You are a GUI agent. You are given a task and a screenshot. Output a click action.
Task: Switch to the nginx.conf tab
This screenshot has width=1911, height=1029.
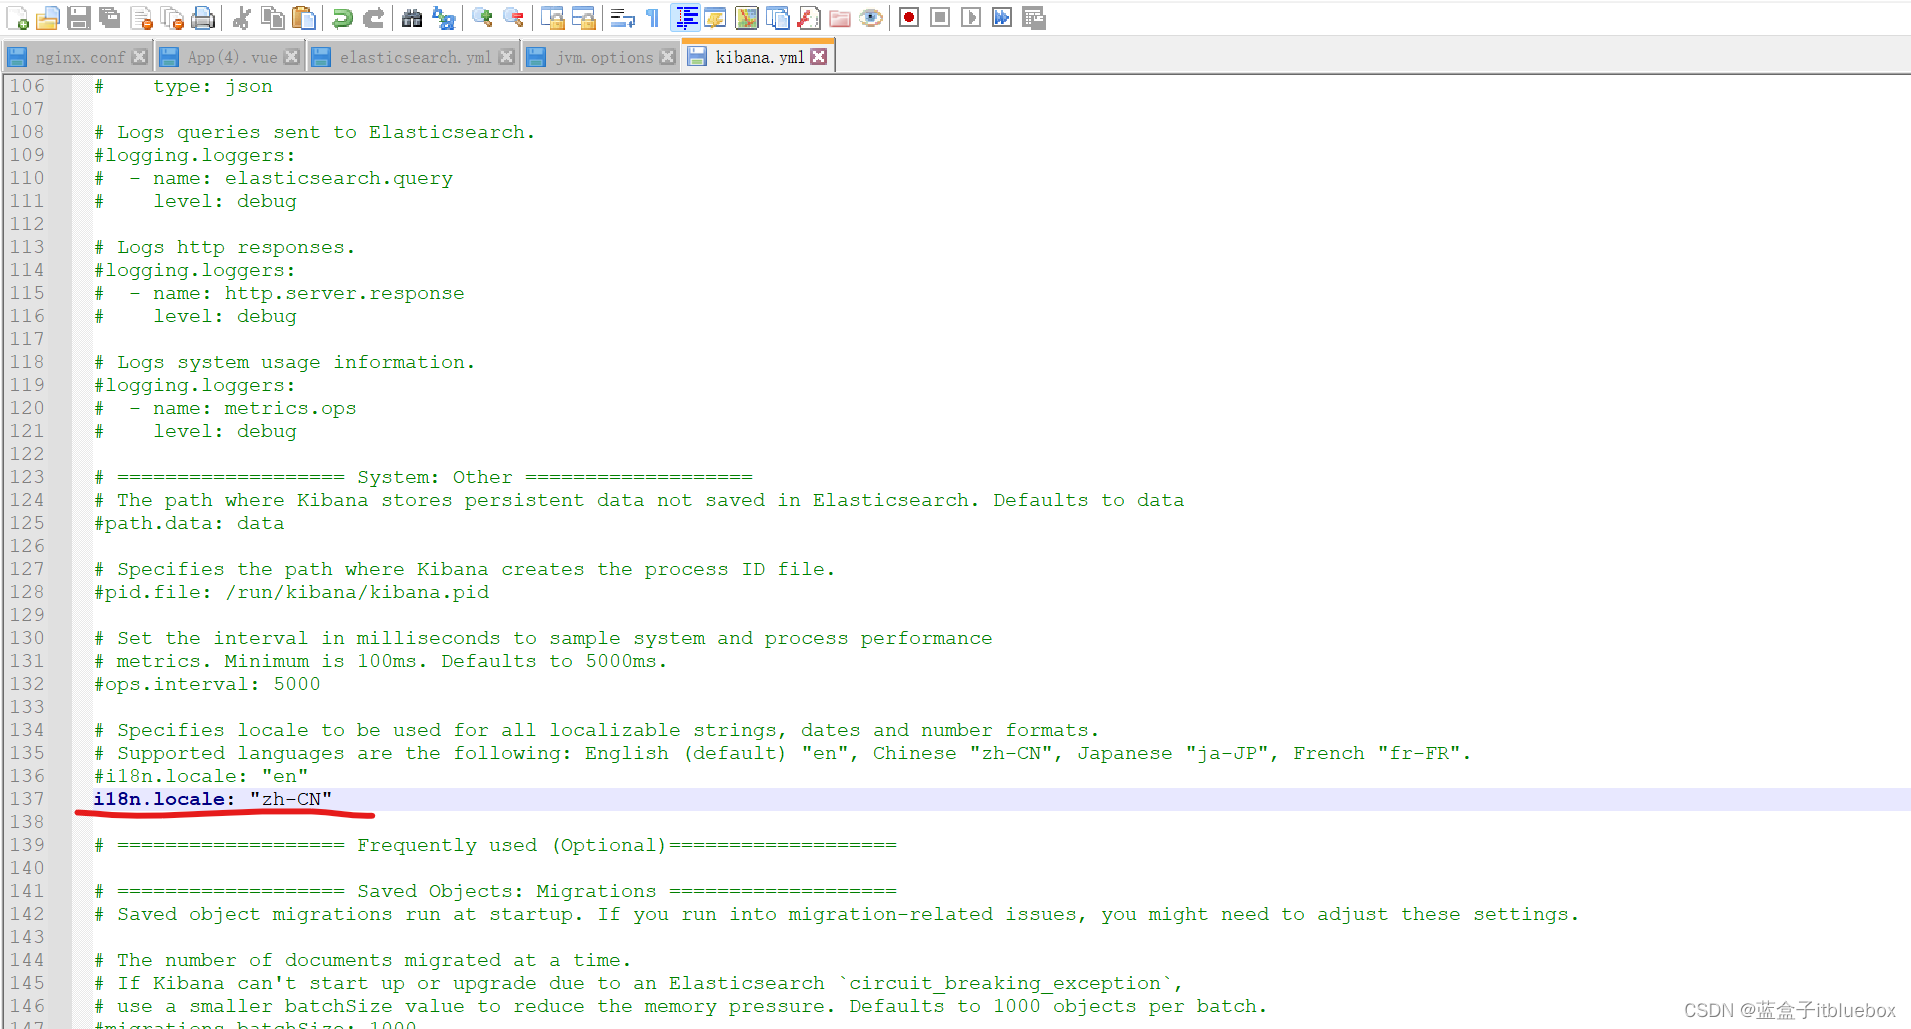[78, 57]
